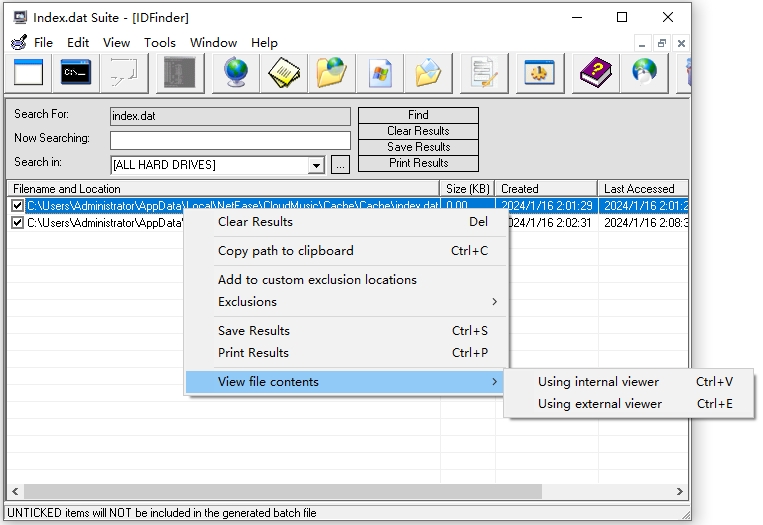Click the Search For index.dat field
The height and width of the screenshot is (525, 763).
click(x=230, y=116)
